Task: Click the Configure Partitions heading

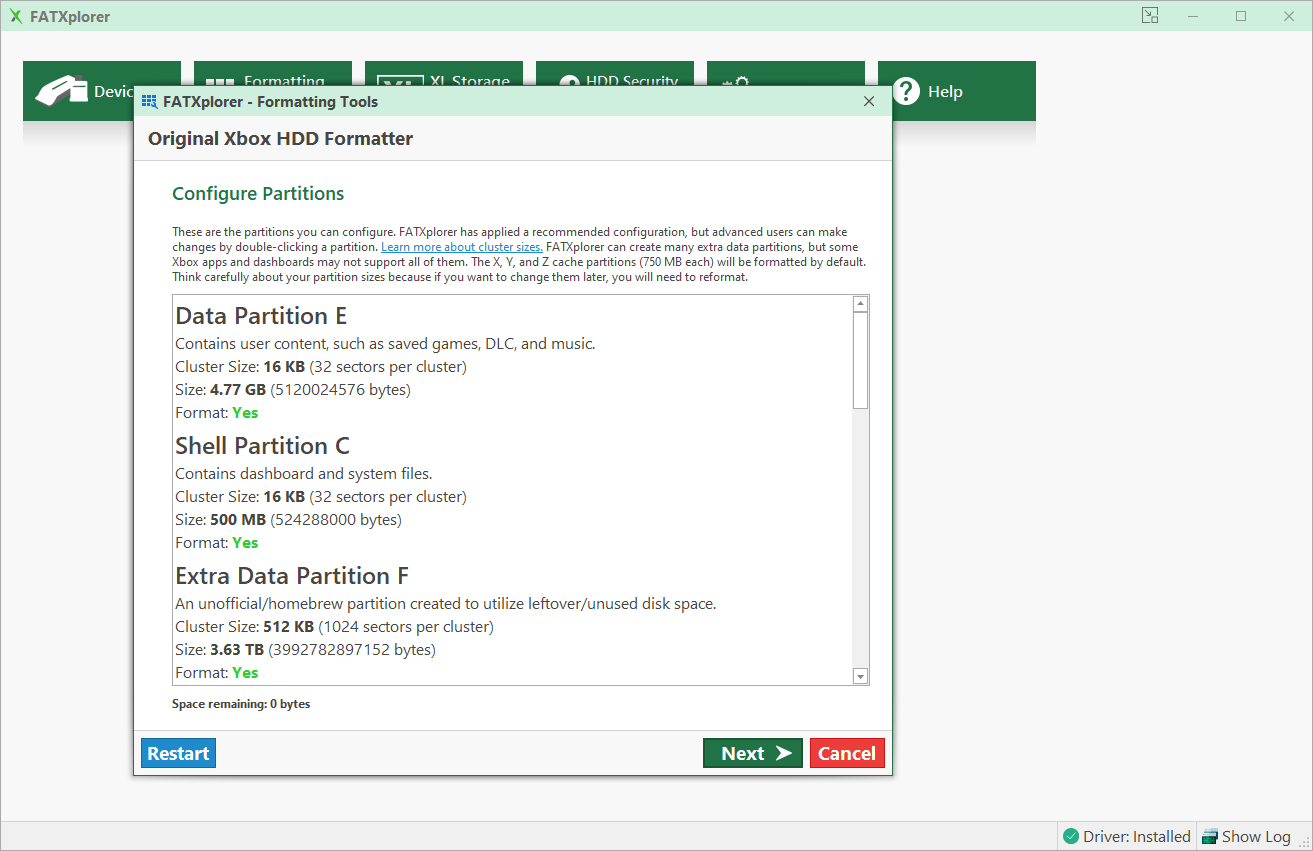Action: pyautogui.click(x=258, y=193)
